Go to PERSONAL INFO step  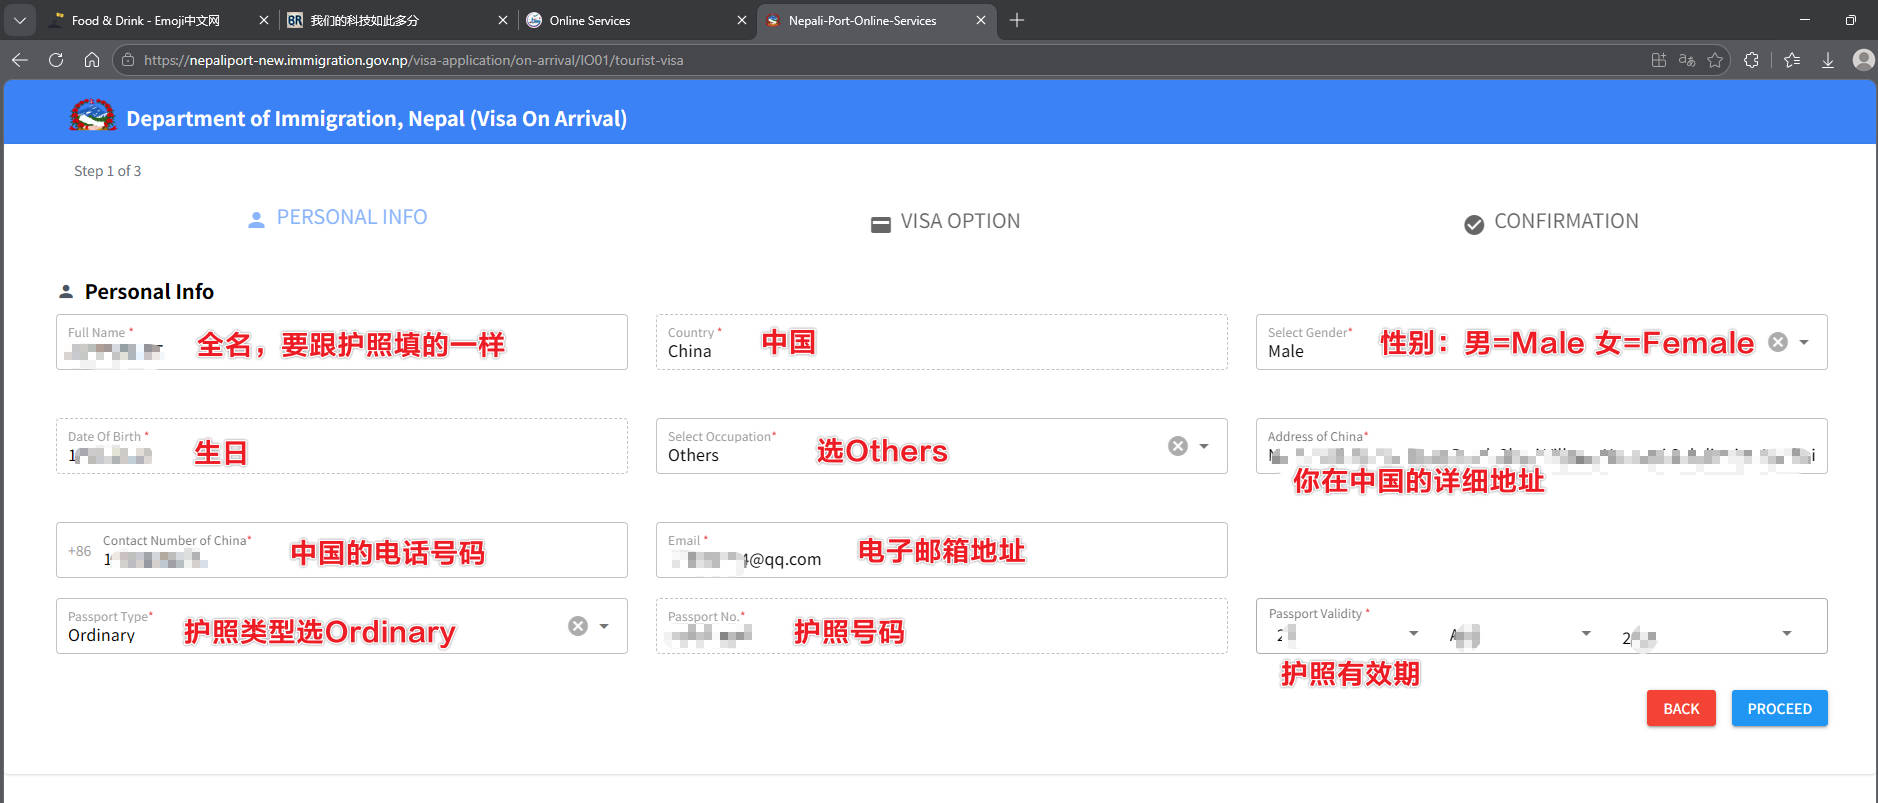338,218
